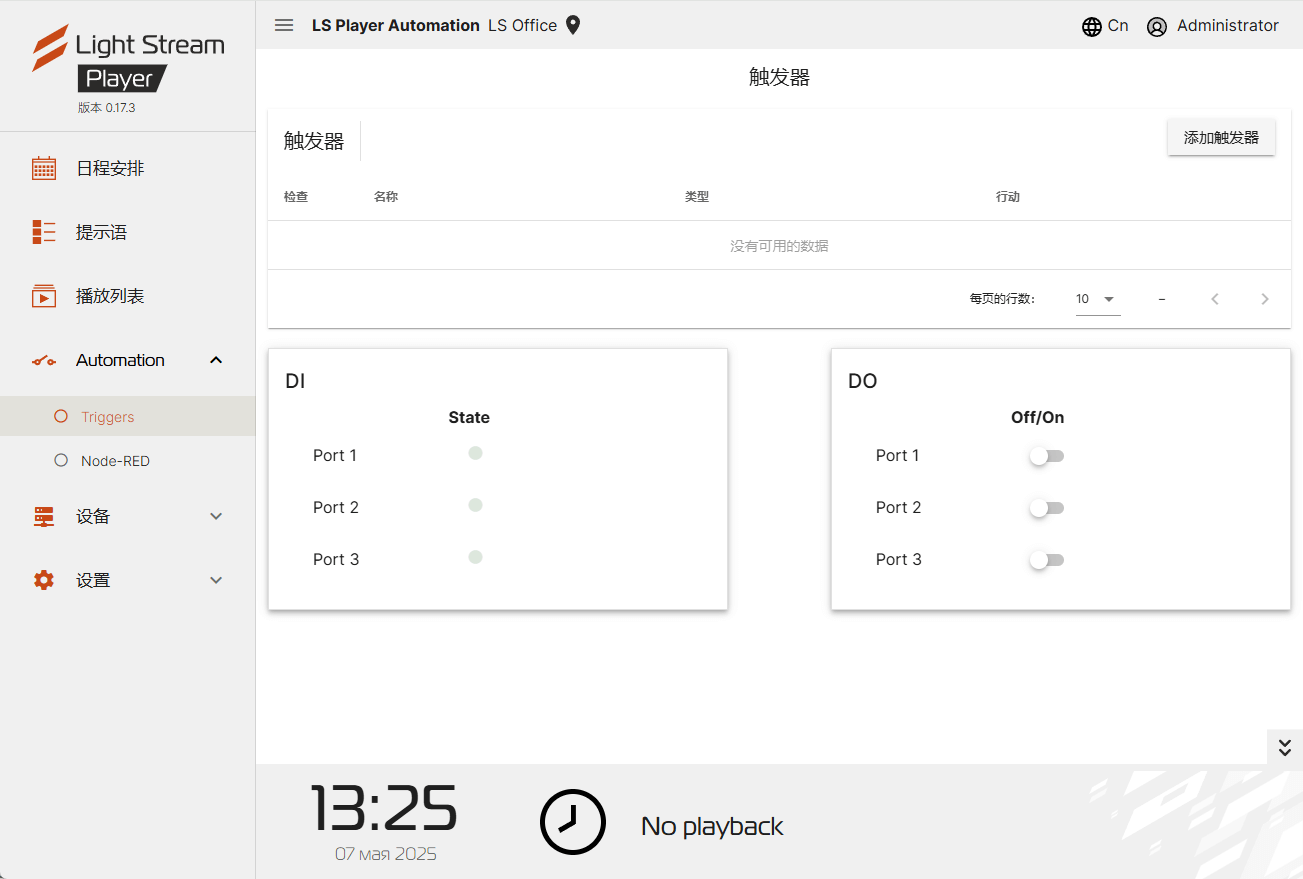This screenshot has width=1303, height=879.
Task: Click Port 1 label in DI card
Action: click(335, 455)
